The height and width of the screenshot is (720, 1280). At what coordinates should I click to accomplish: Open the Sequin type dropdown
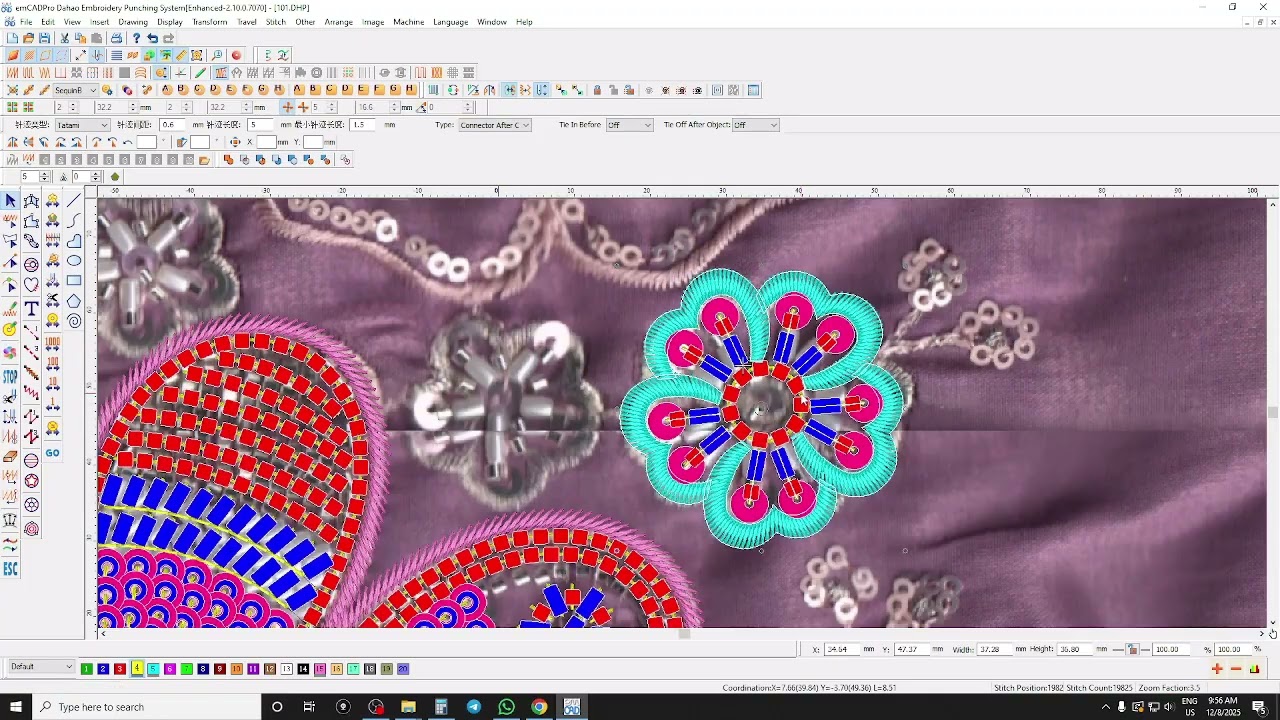[76, 90]
